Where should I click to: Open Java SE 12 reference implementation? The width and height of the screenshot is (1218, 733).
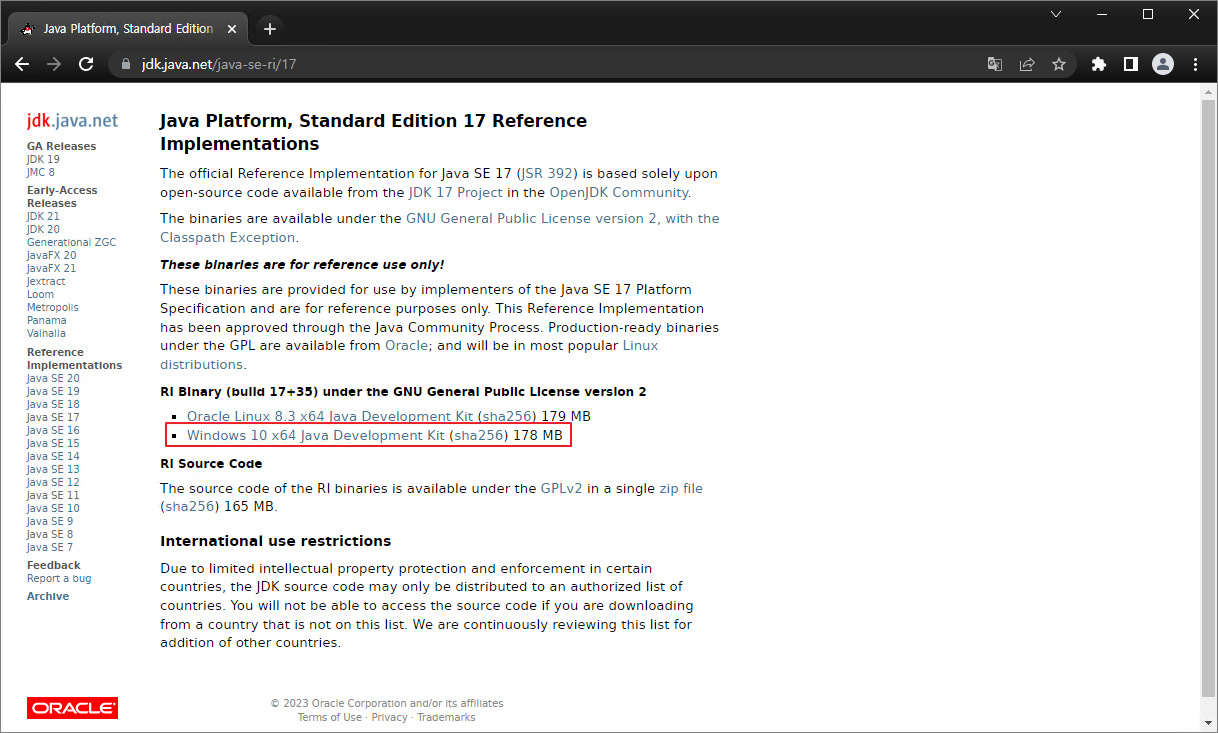[53, 482]
